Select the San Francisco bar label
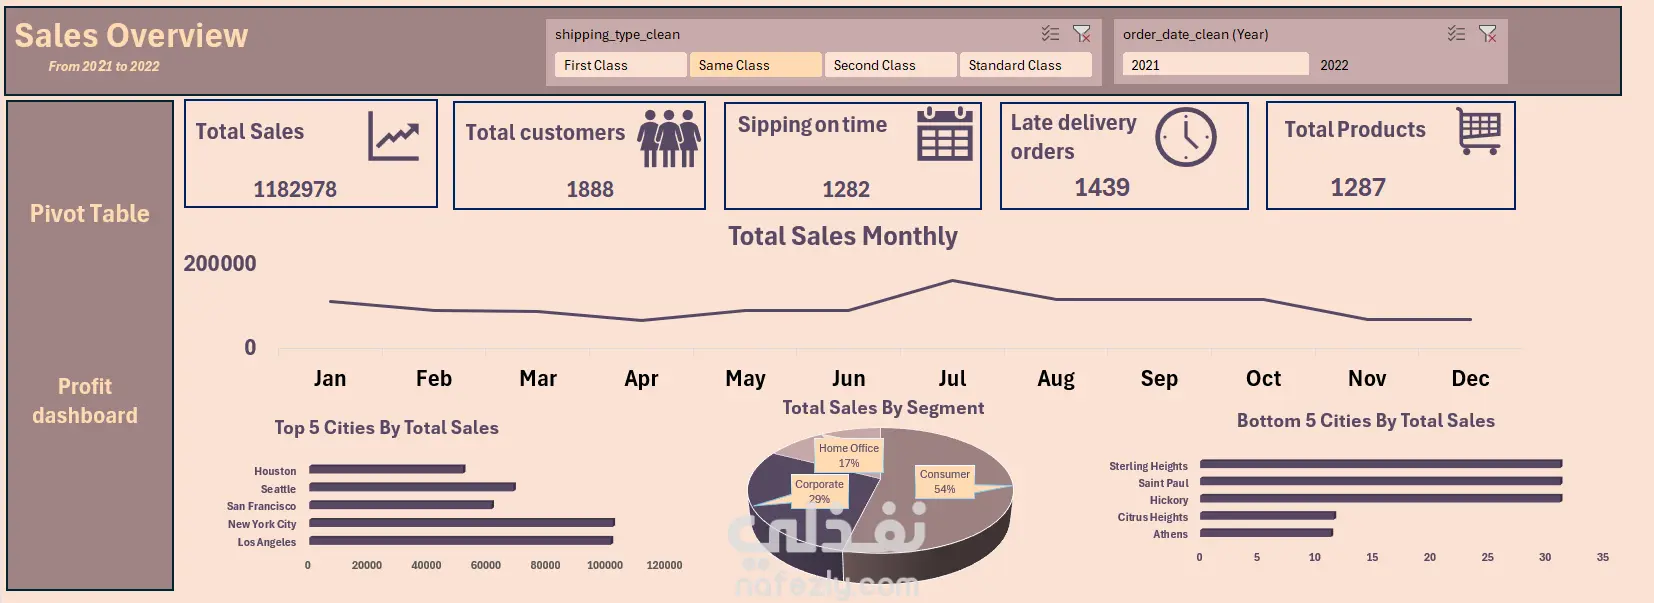Viewport: 1654px width, 603px height. tap(261, 506)
